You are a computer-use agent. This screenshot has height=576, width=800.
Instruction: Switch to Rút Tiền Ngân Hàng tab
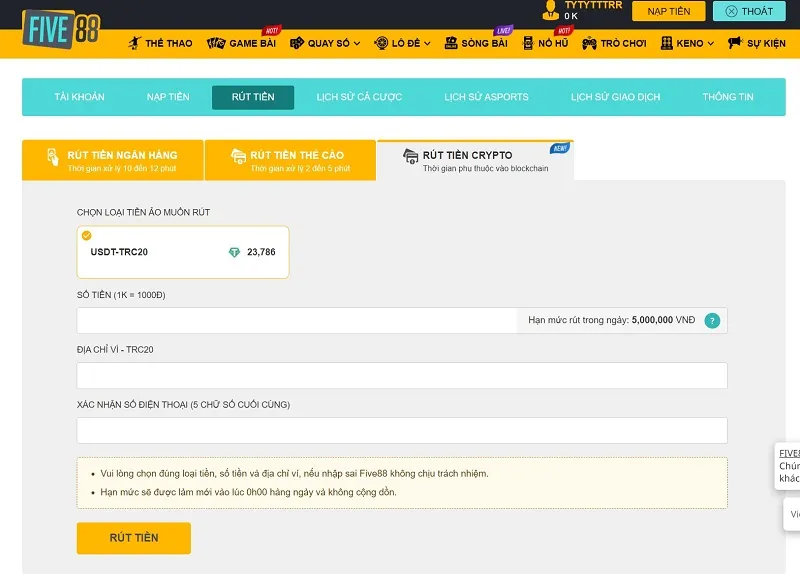113,161
